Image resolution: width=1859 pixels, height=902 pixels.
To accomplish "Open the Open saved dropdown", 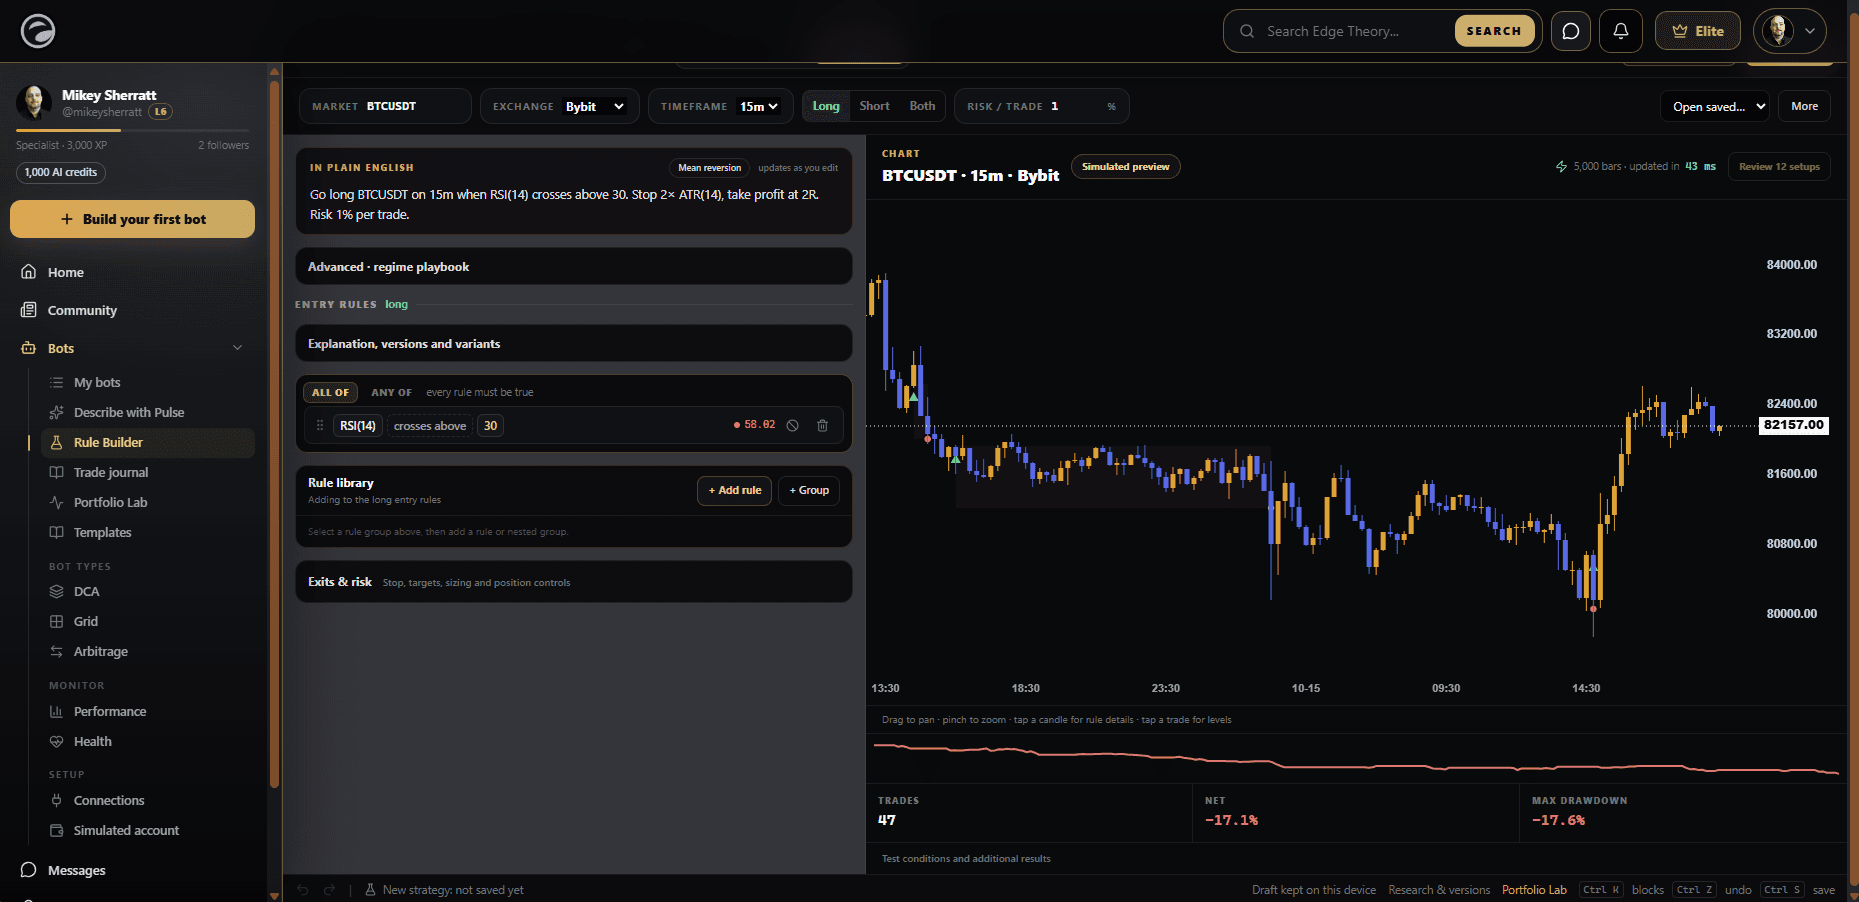I will (x=1716, y=106).
